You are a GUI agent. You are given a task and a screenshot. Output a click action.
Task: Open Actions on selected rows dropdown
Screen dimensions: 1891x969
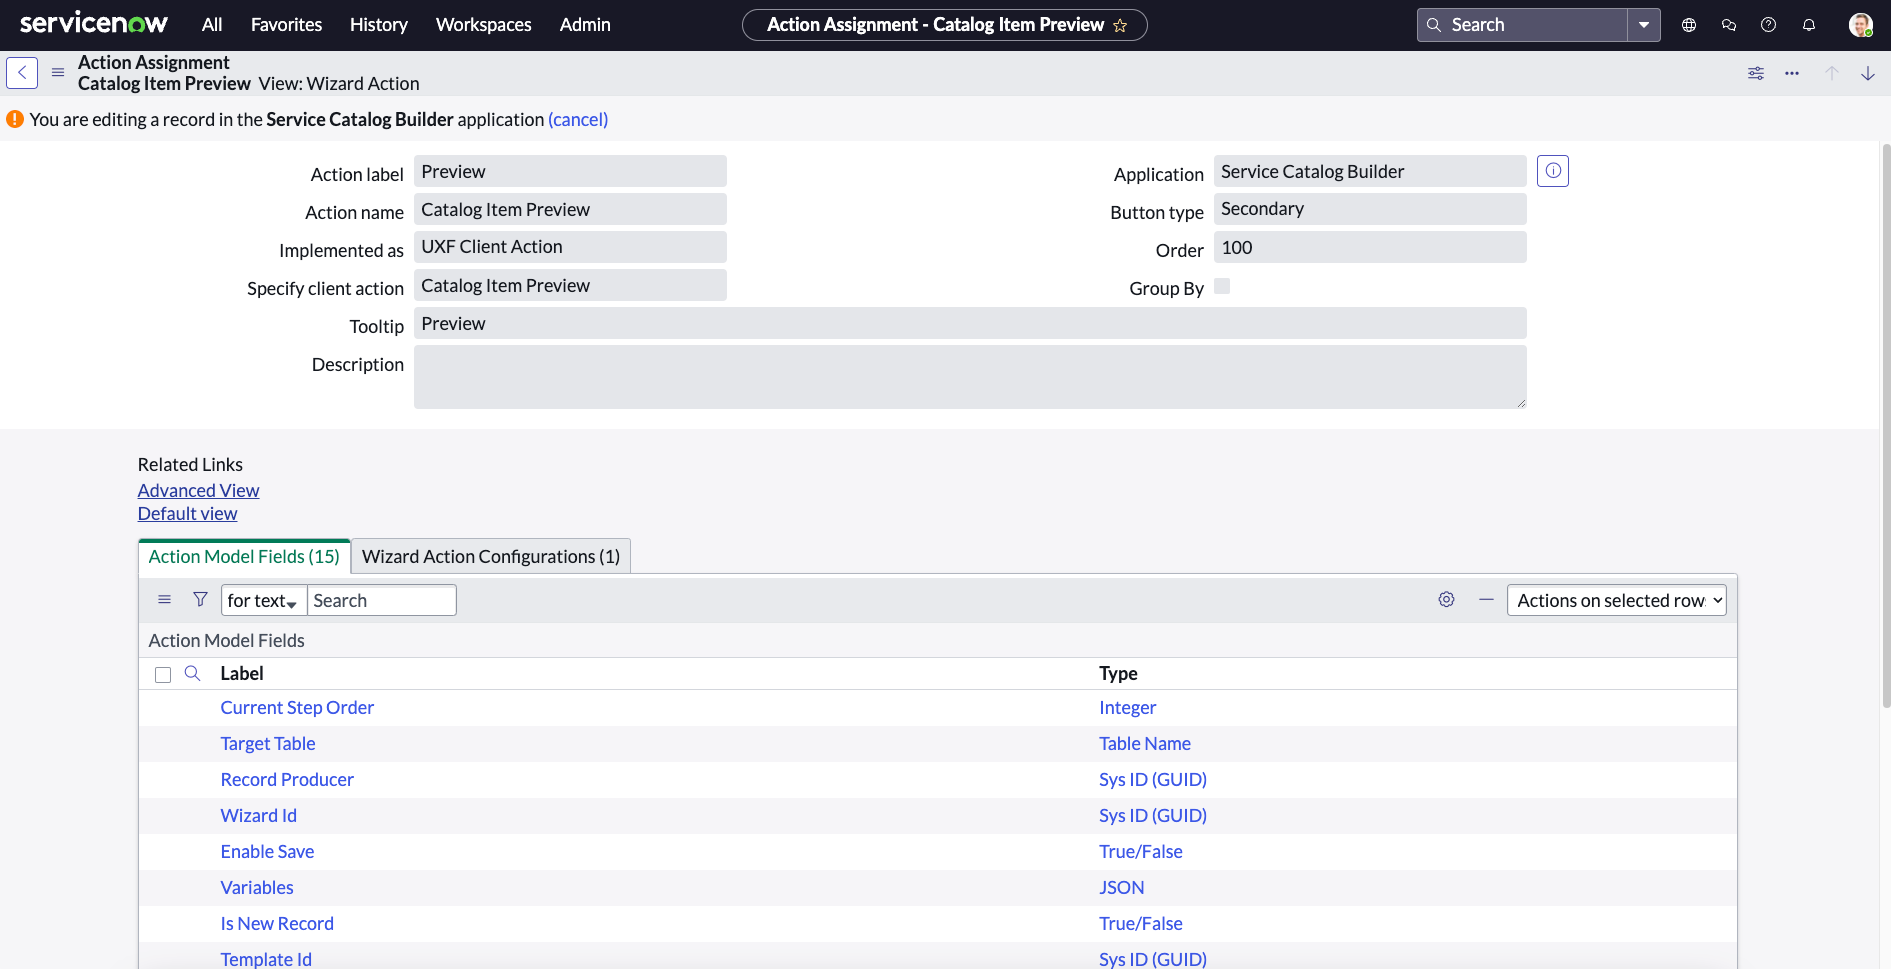pos(1616,601)
